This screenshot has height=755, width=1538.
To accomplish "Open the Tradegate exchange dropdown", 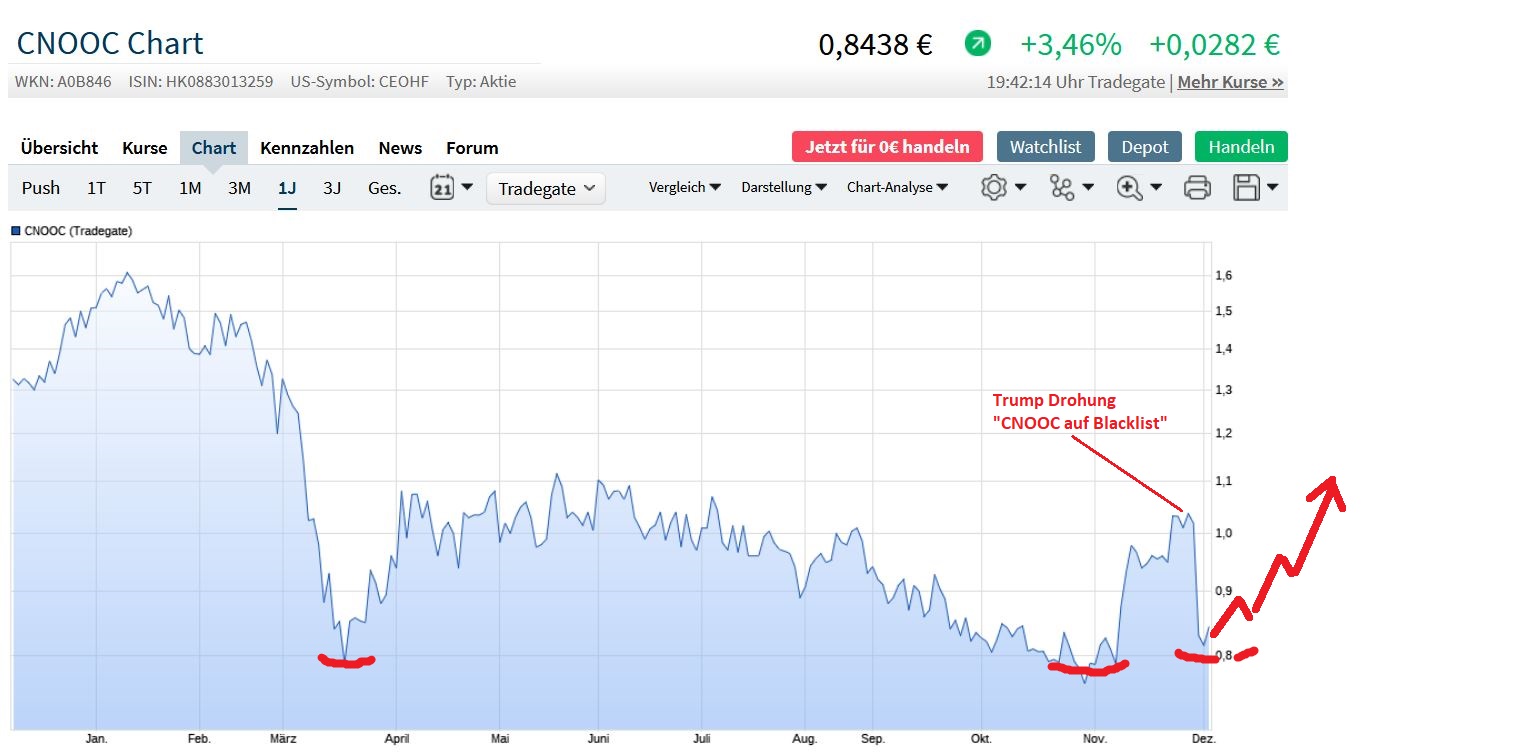I will pos(546,188).
